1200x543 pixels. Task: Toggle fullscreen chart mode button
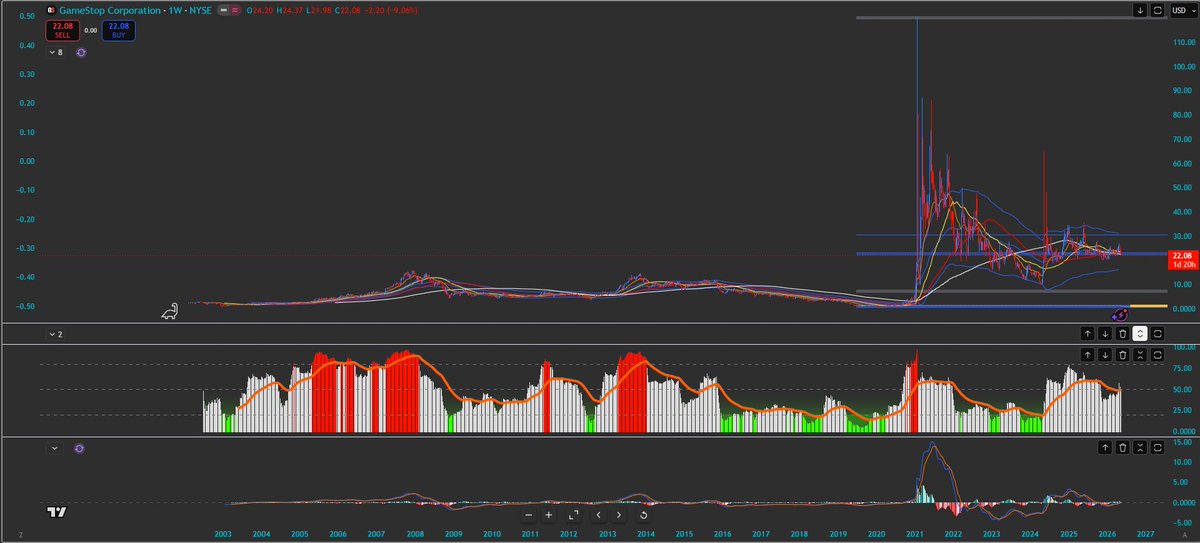[573, 515]
